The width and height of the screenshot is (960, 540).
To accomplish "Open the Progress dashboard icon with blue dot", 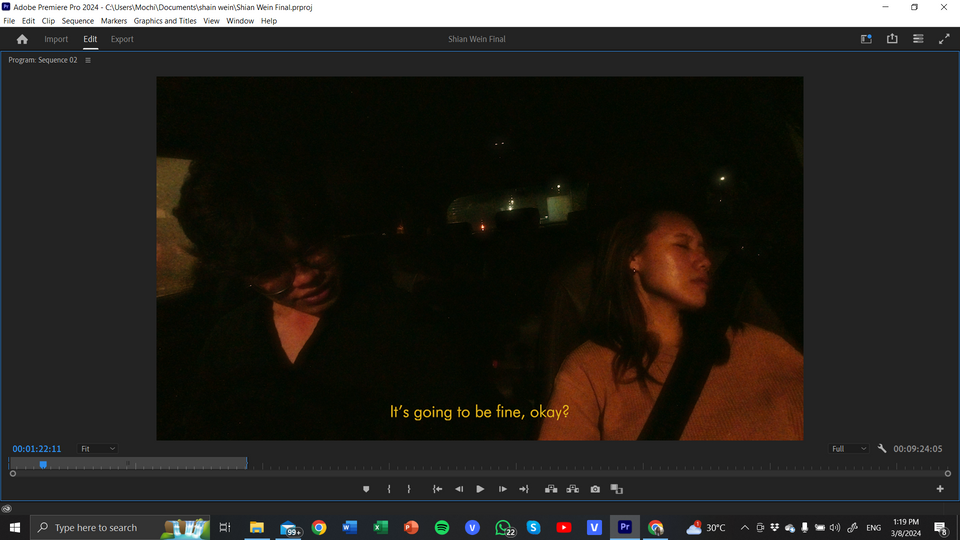I will 866,39.
